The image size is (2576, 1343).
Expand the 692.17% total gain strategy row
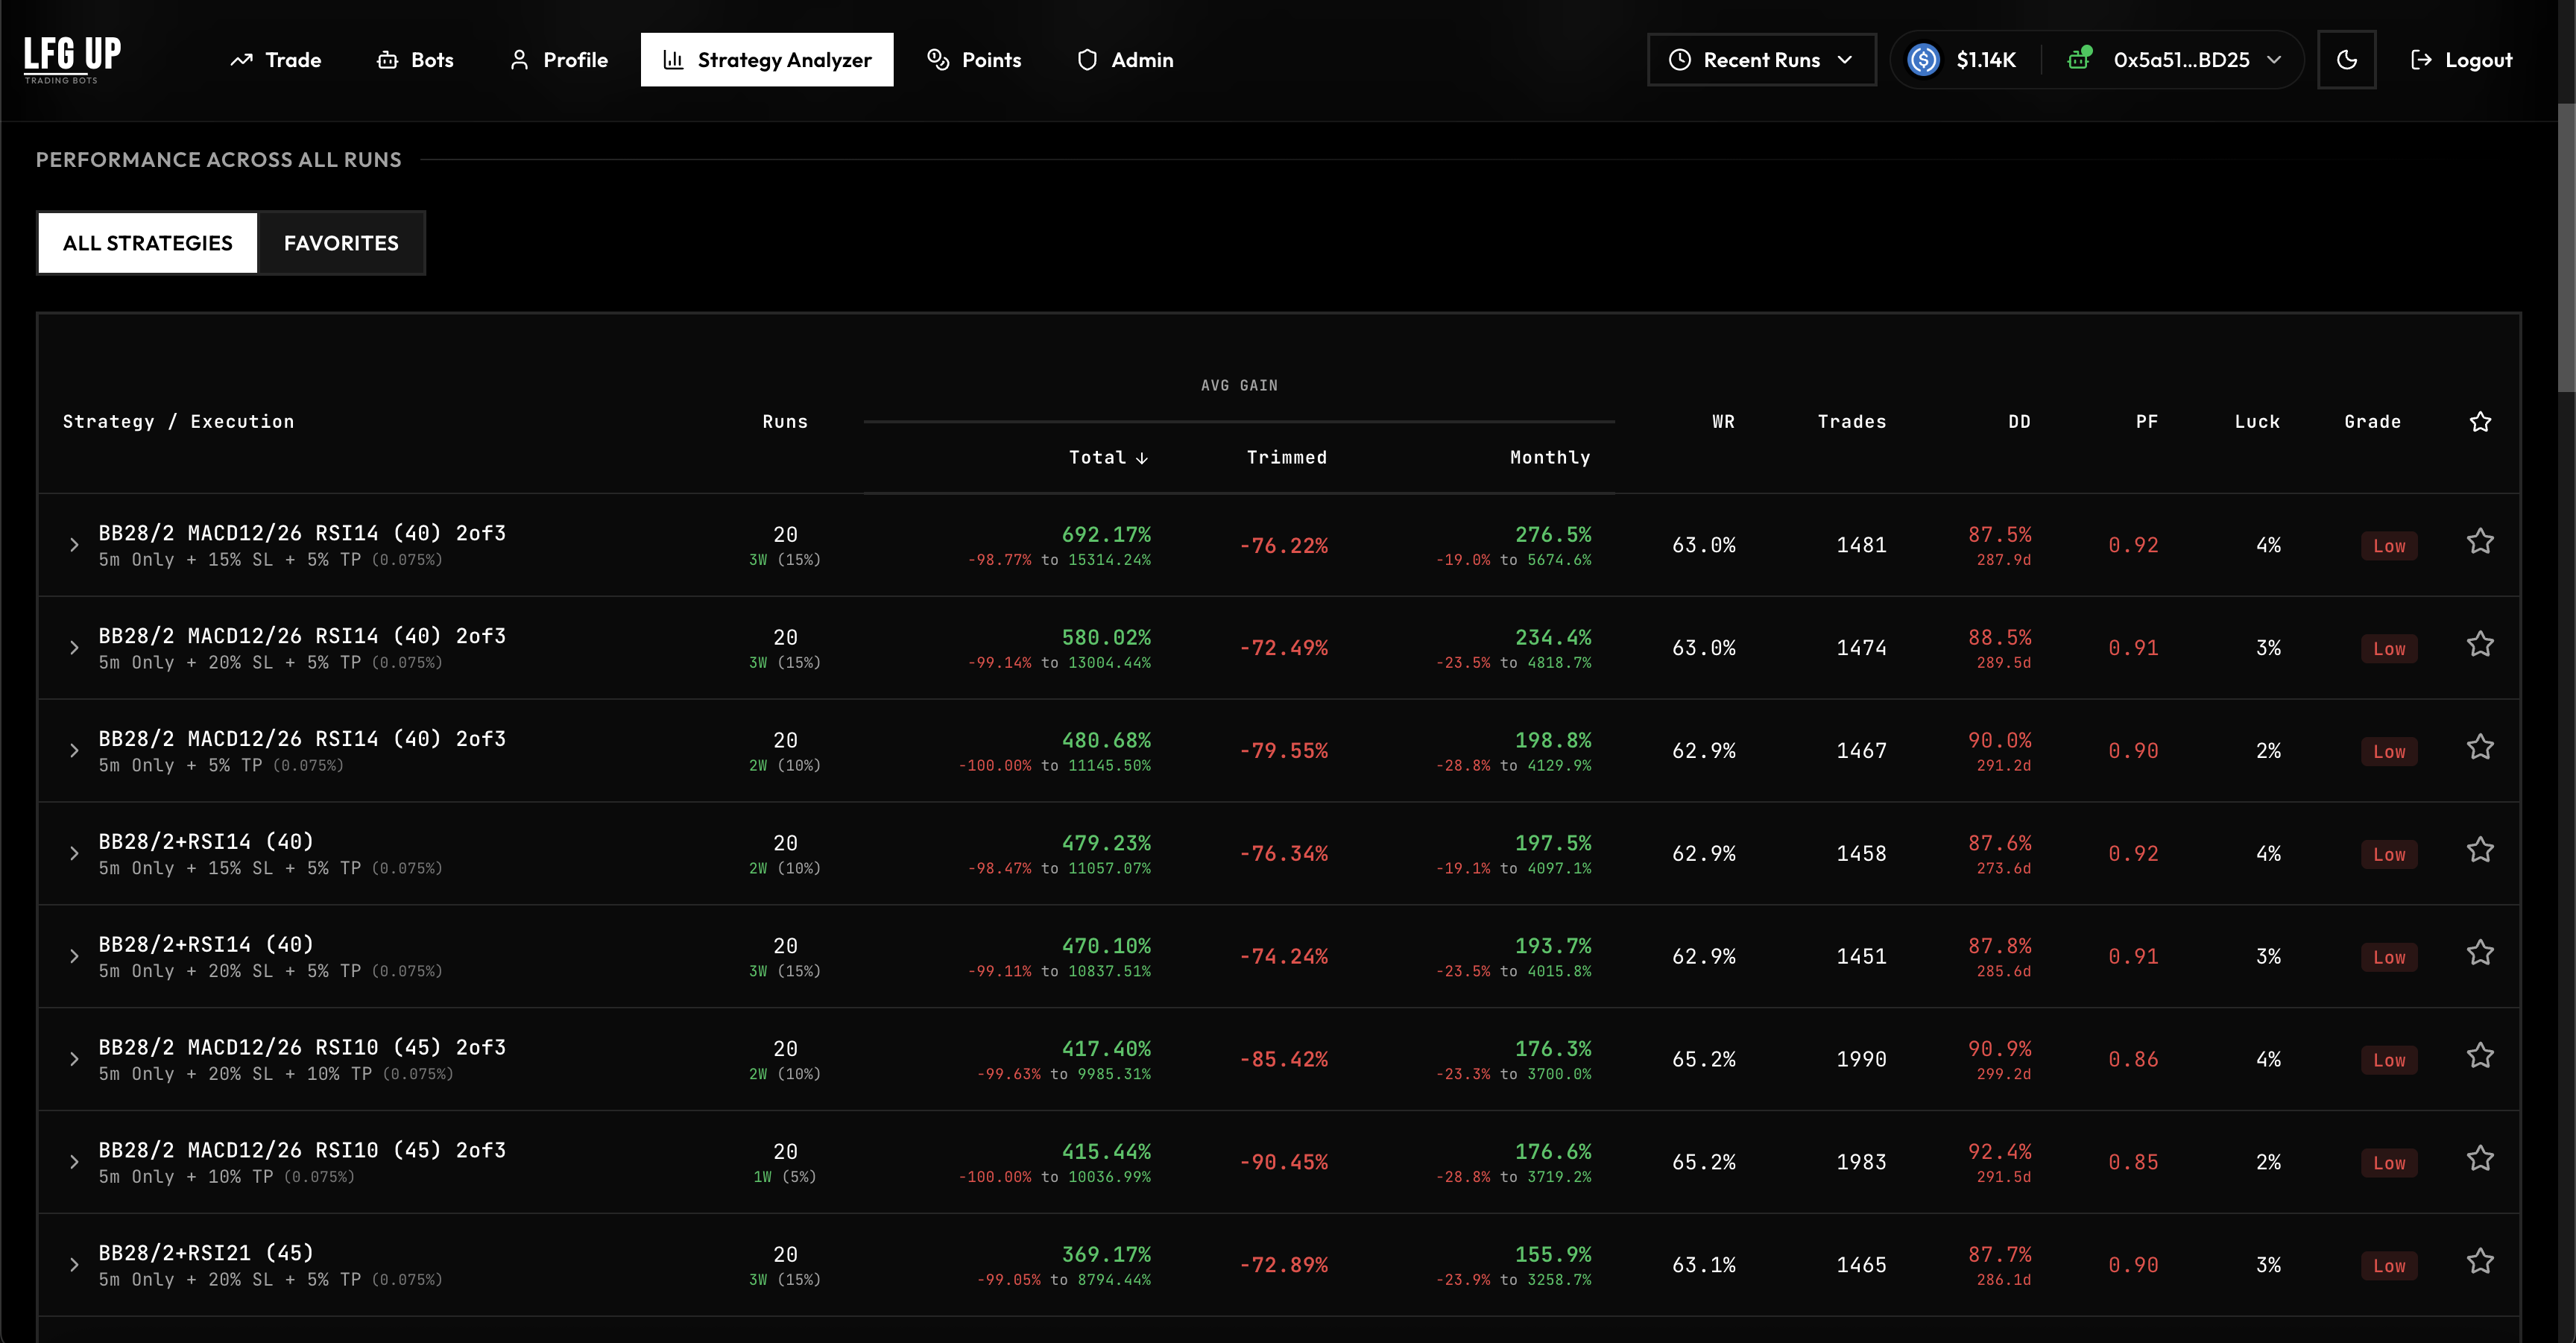coord(74,545)
